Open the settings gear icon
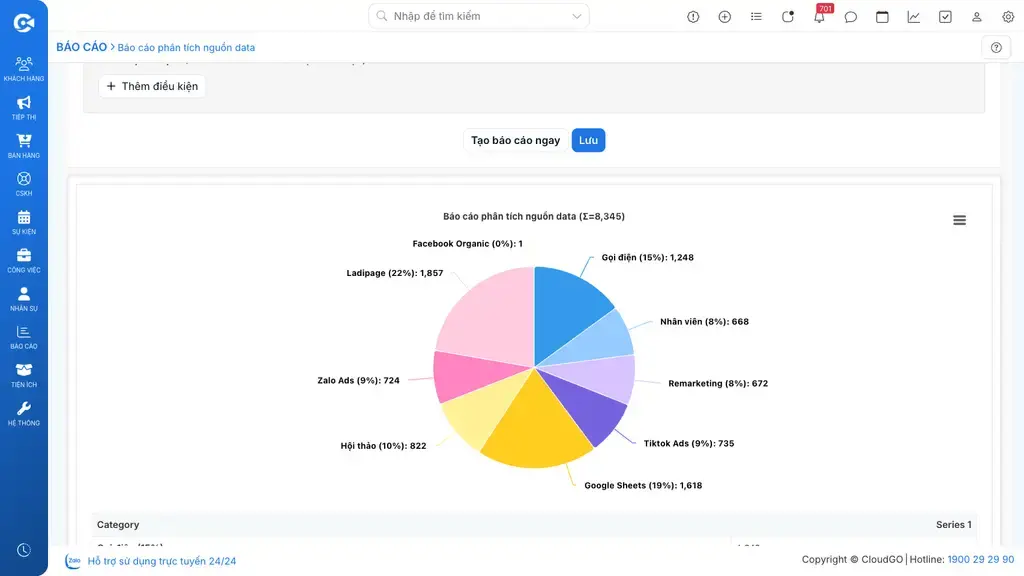 (1008, 17)
